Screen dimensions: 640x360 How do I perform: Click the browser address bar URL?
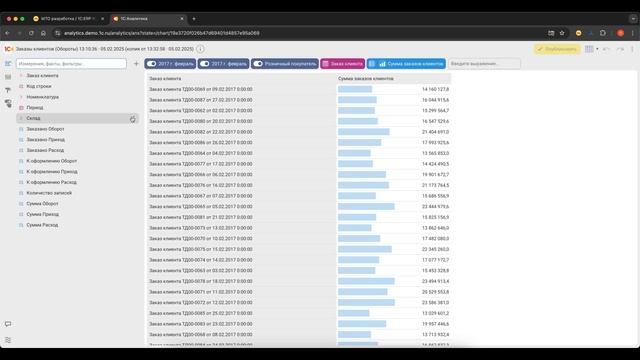pos(162,33)
